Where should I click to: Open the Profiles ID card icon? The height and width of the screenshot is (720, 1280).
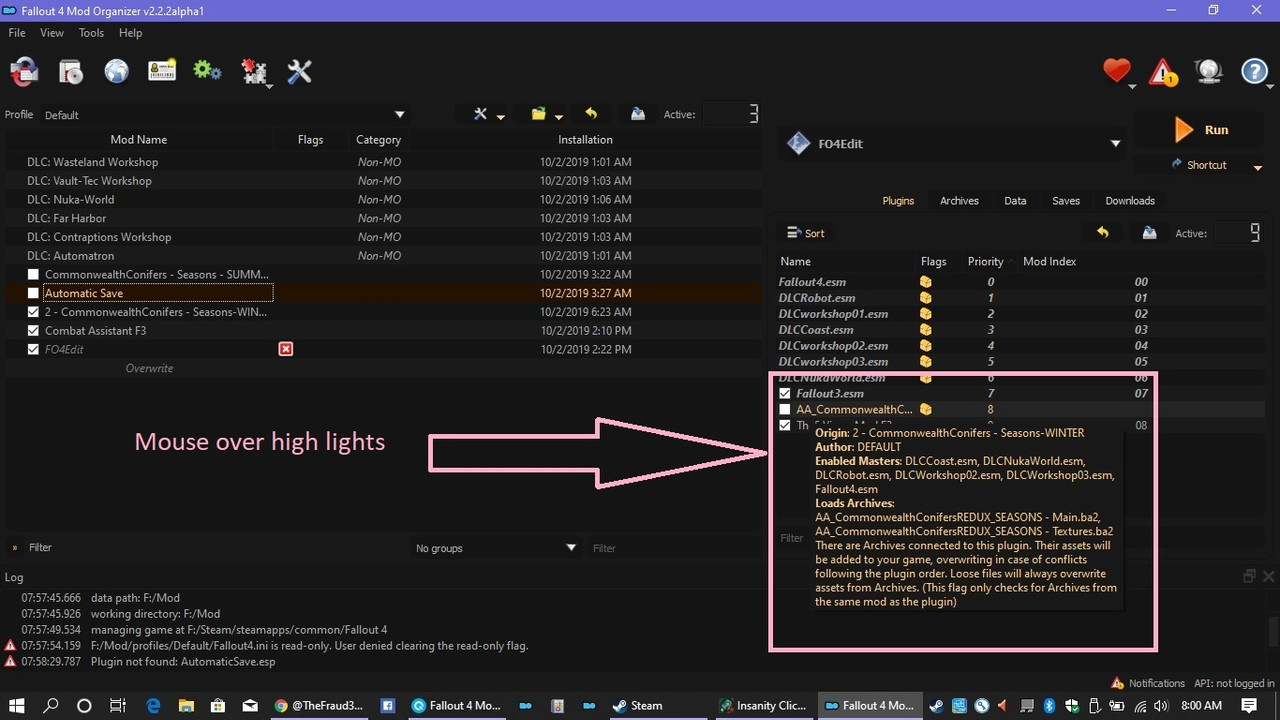click(162, 71)
